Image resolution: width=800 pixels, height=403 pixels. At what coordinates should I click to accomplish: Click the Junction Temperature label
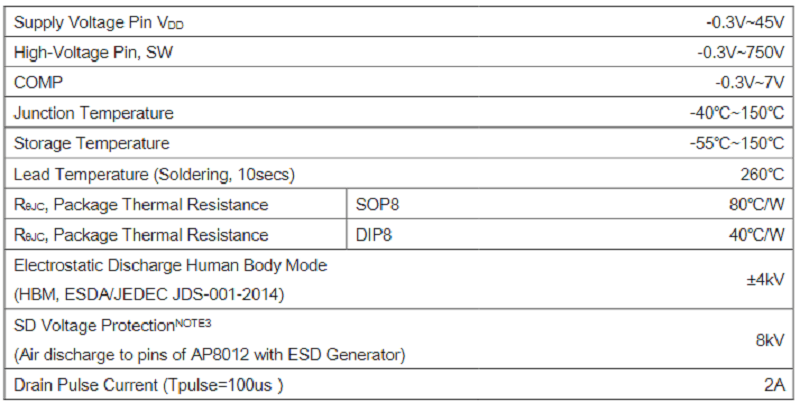point(93,113)
